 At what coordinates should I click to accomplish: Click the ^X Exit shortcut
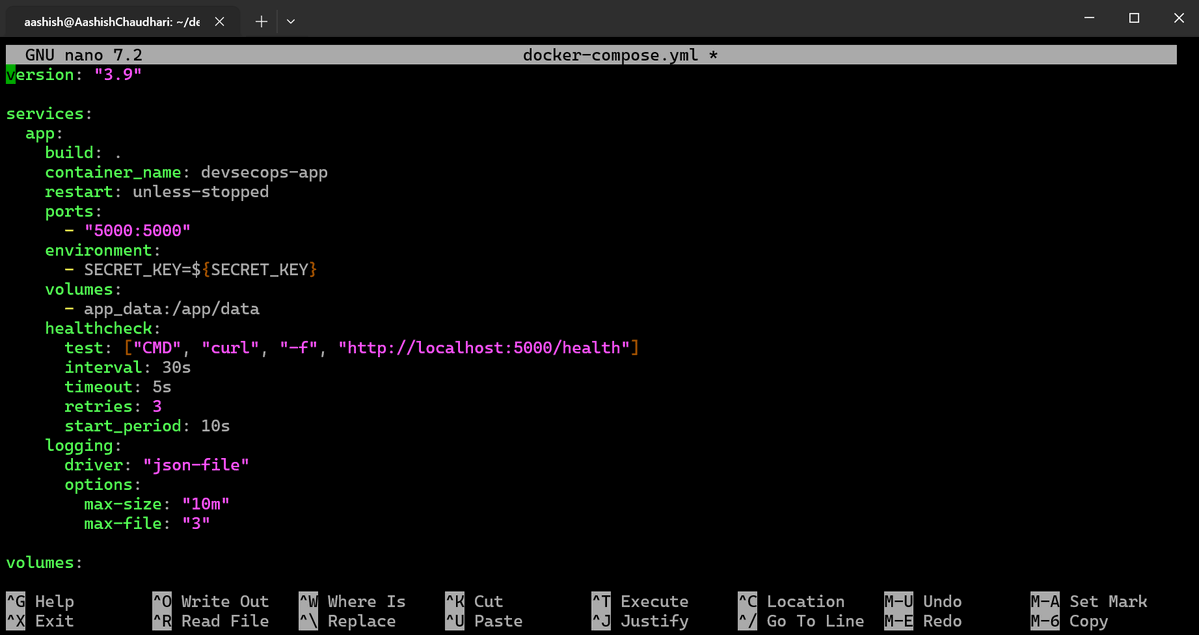click(x=41, y=621)
